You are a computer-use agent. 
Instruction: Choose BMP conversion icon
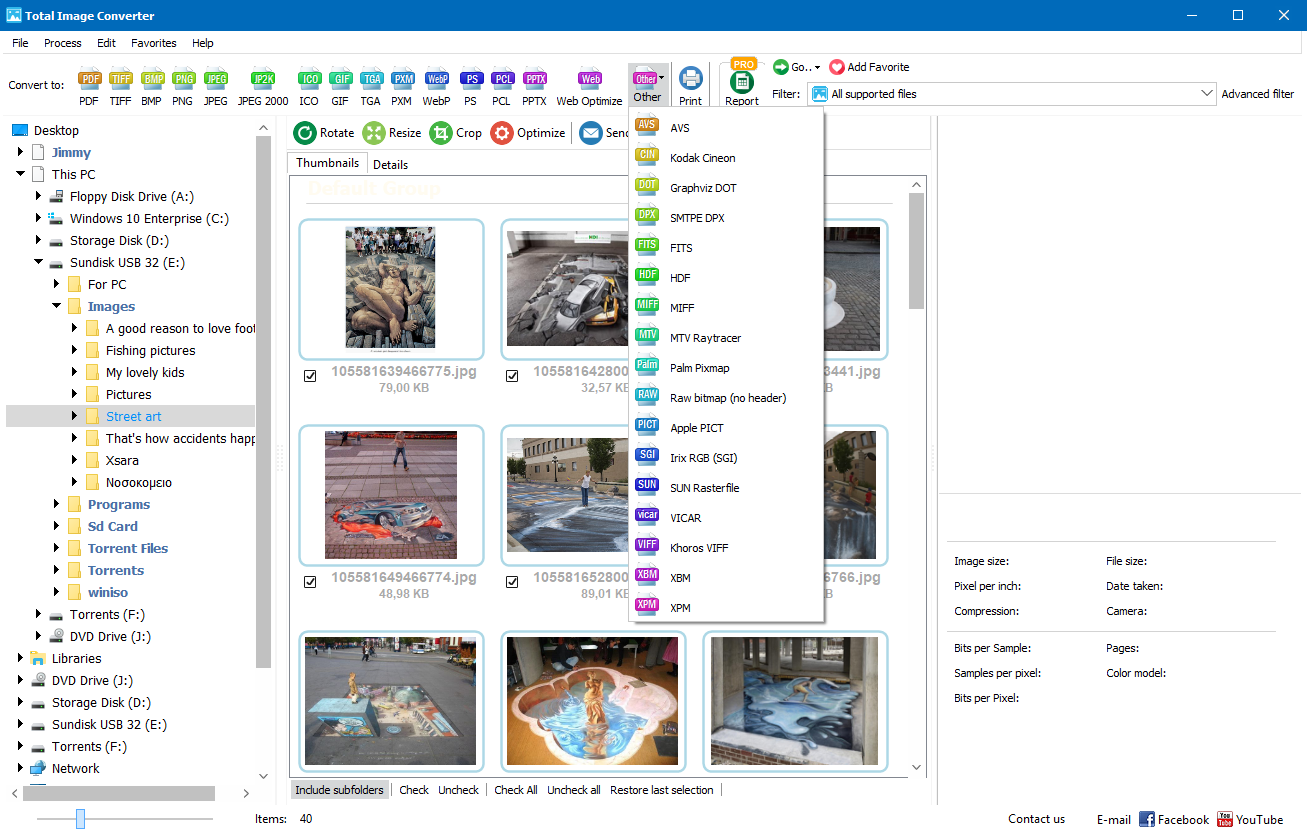pyautogui.click(x=151, y=87)
